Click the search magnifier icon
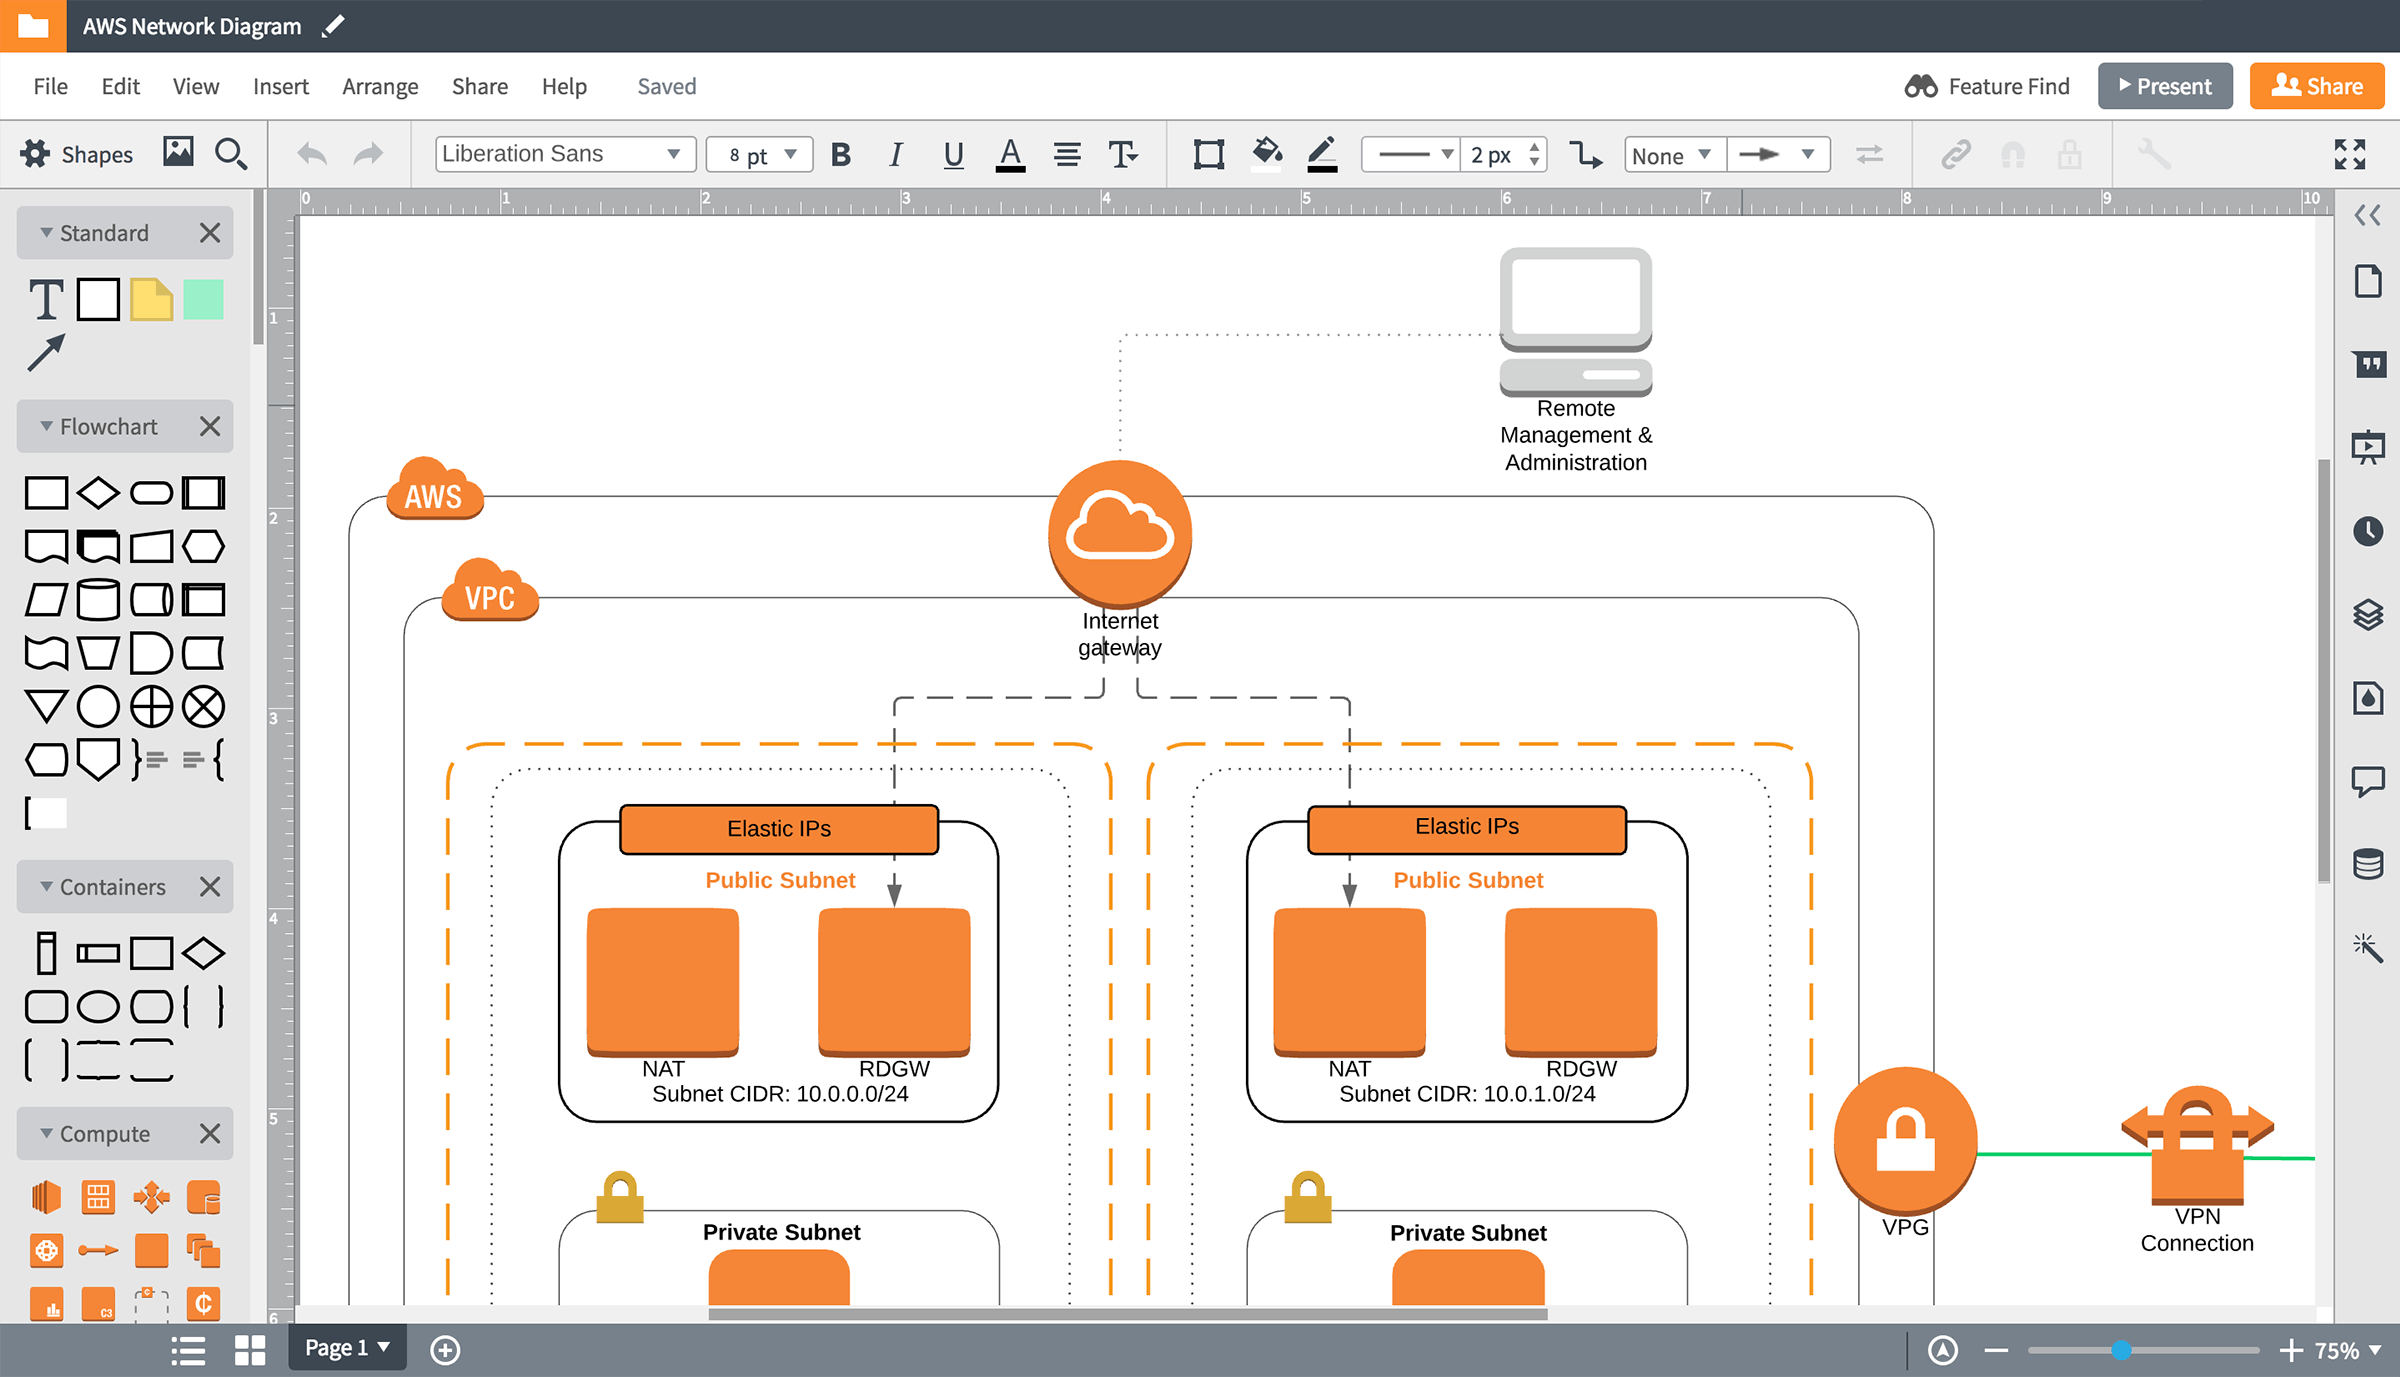The image size is (2400, 1377). 231,154
